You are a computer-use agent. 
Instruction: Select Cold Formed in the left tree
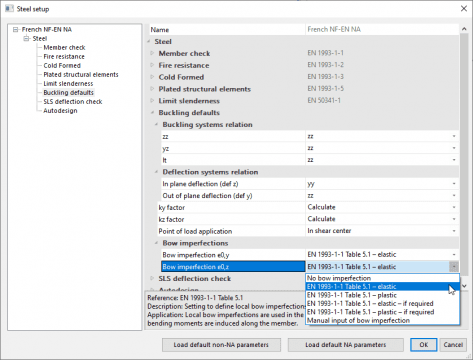tap(62, 66)
